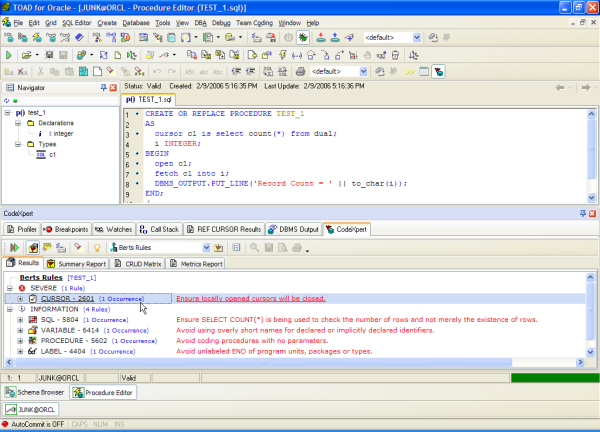Screen dimensions: 600x432
Task: Click navigate back arrow above editor
Action: click(x=560, y=88)
